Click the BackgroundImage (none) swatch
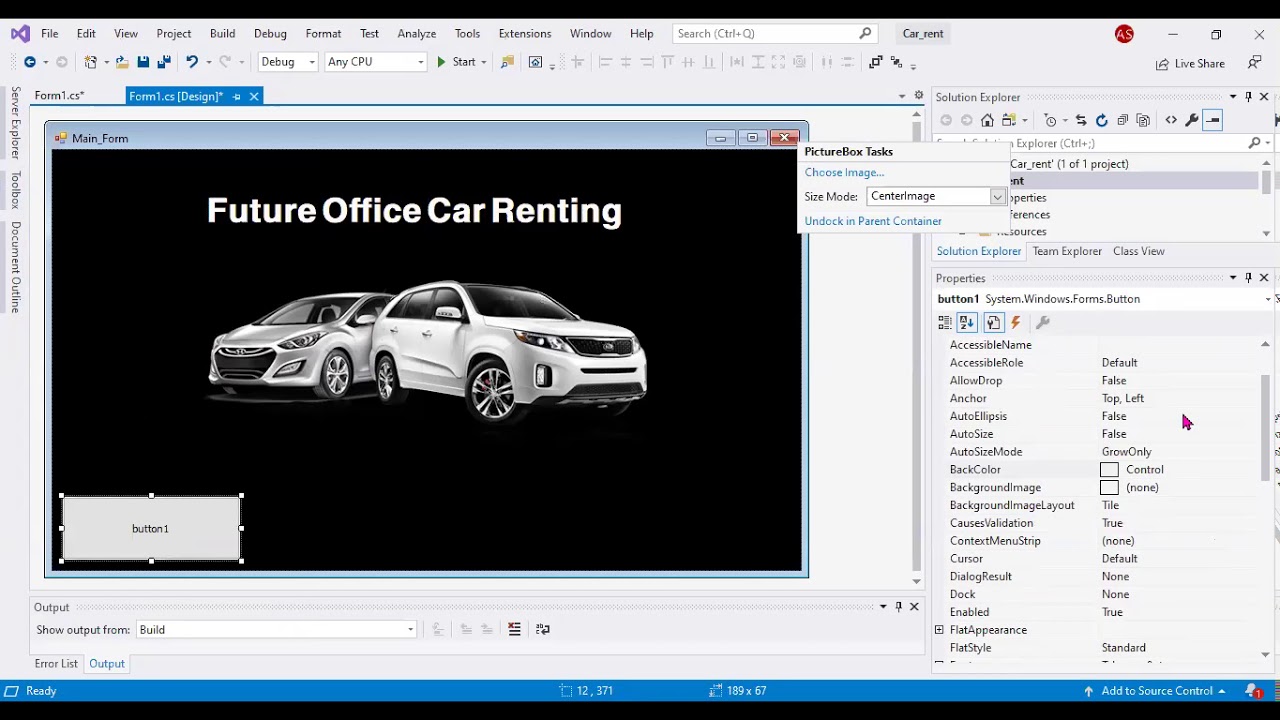 tap(1109, 488)
